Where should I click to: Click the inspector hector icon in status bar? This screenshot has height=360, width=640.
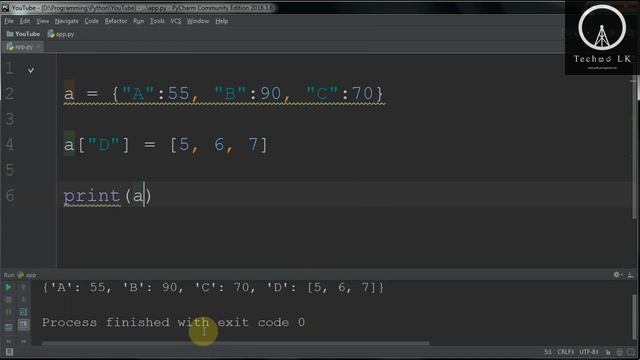pyautogui.click(x=620, y=352)
